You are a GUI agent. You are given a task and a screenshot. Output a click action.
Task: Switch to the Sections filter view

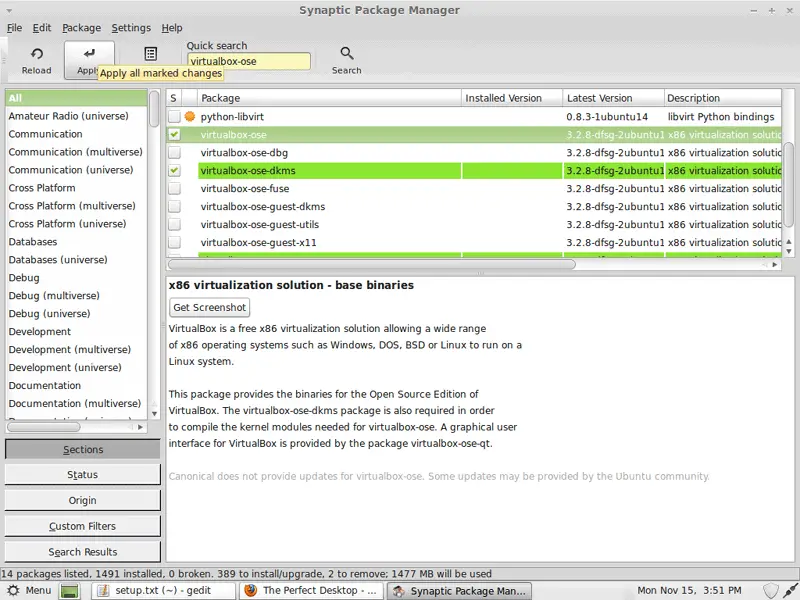click(x=83, y=449)
